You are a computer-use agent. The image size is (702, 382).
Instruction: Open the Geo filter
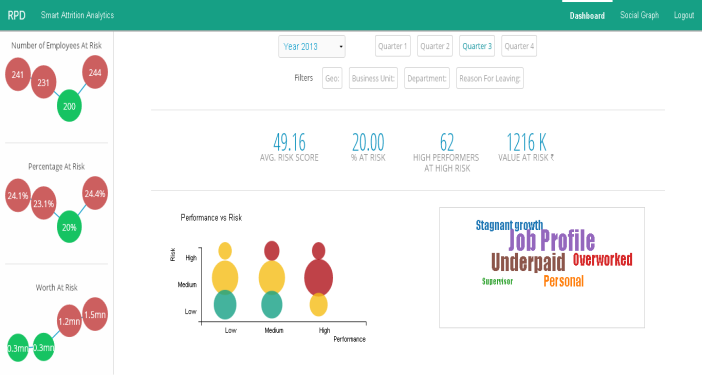click(x=332, y=78)
